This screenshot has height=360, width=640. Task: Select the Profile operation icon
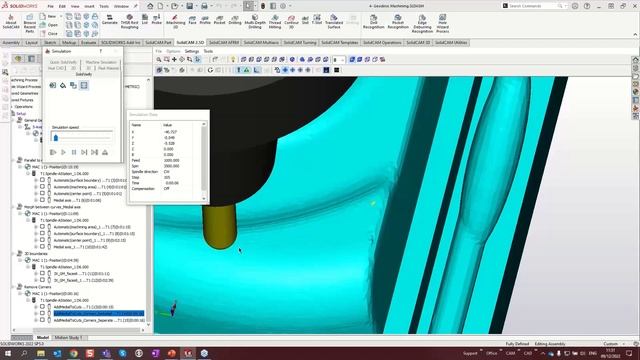205,20
